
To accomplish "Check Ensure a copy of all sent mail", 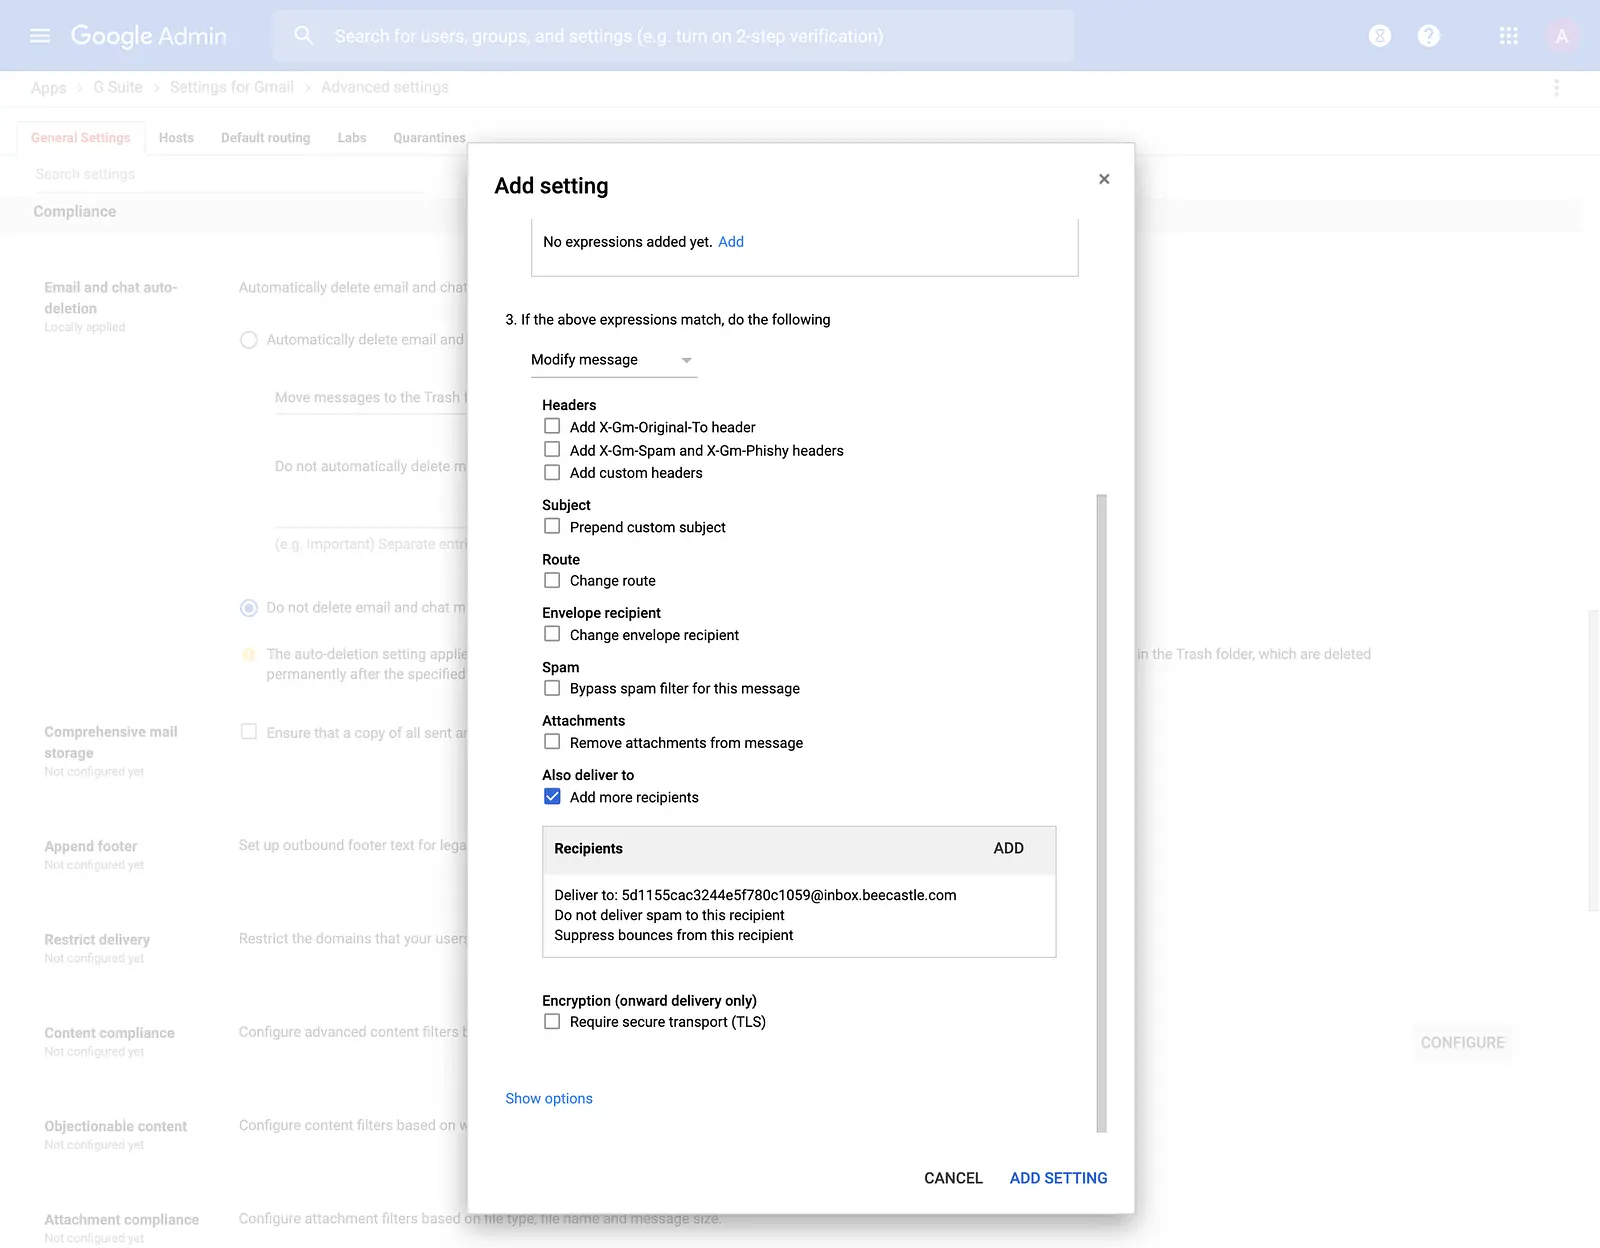I will tap(249, 732).
